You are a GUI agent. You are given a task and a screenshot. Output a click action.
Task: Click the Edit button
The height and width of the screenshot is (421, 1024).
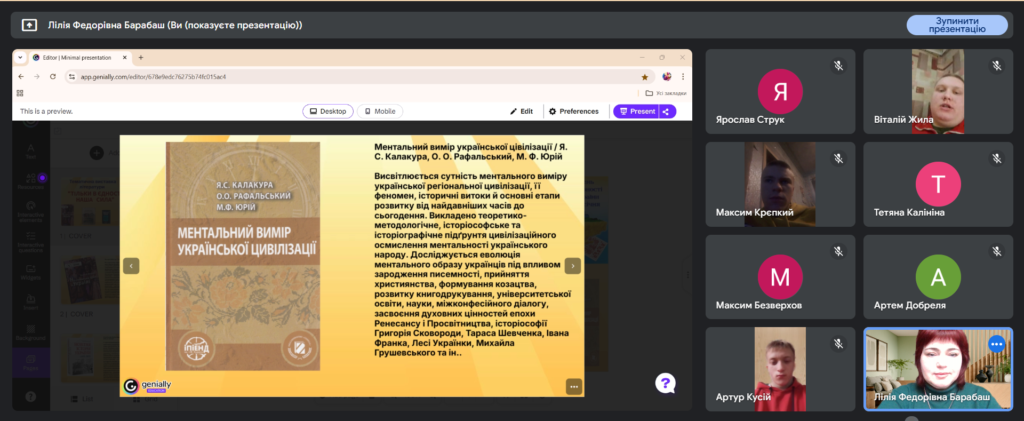pos(521,111)
